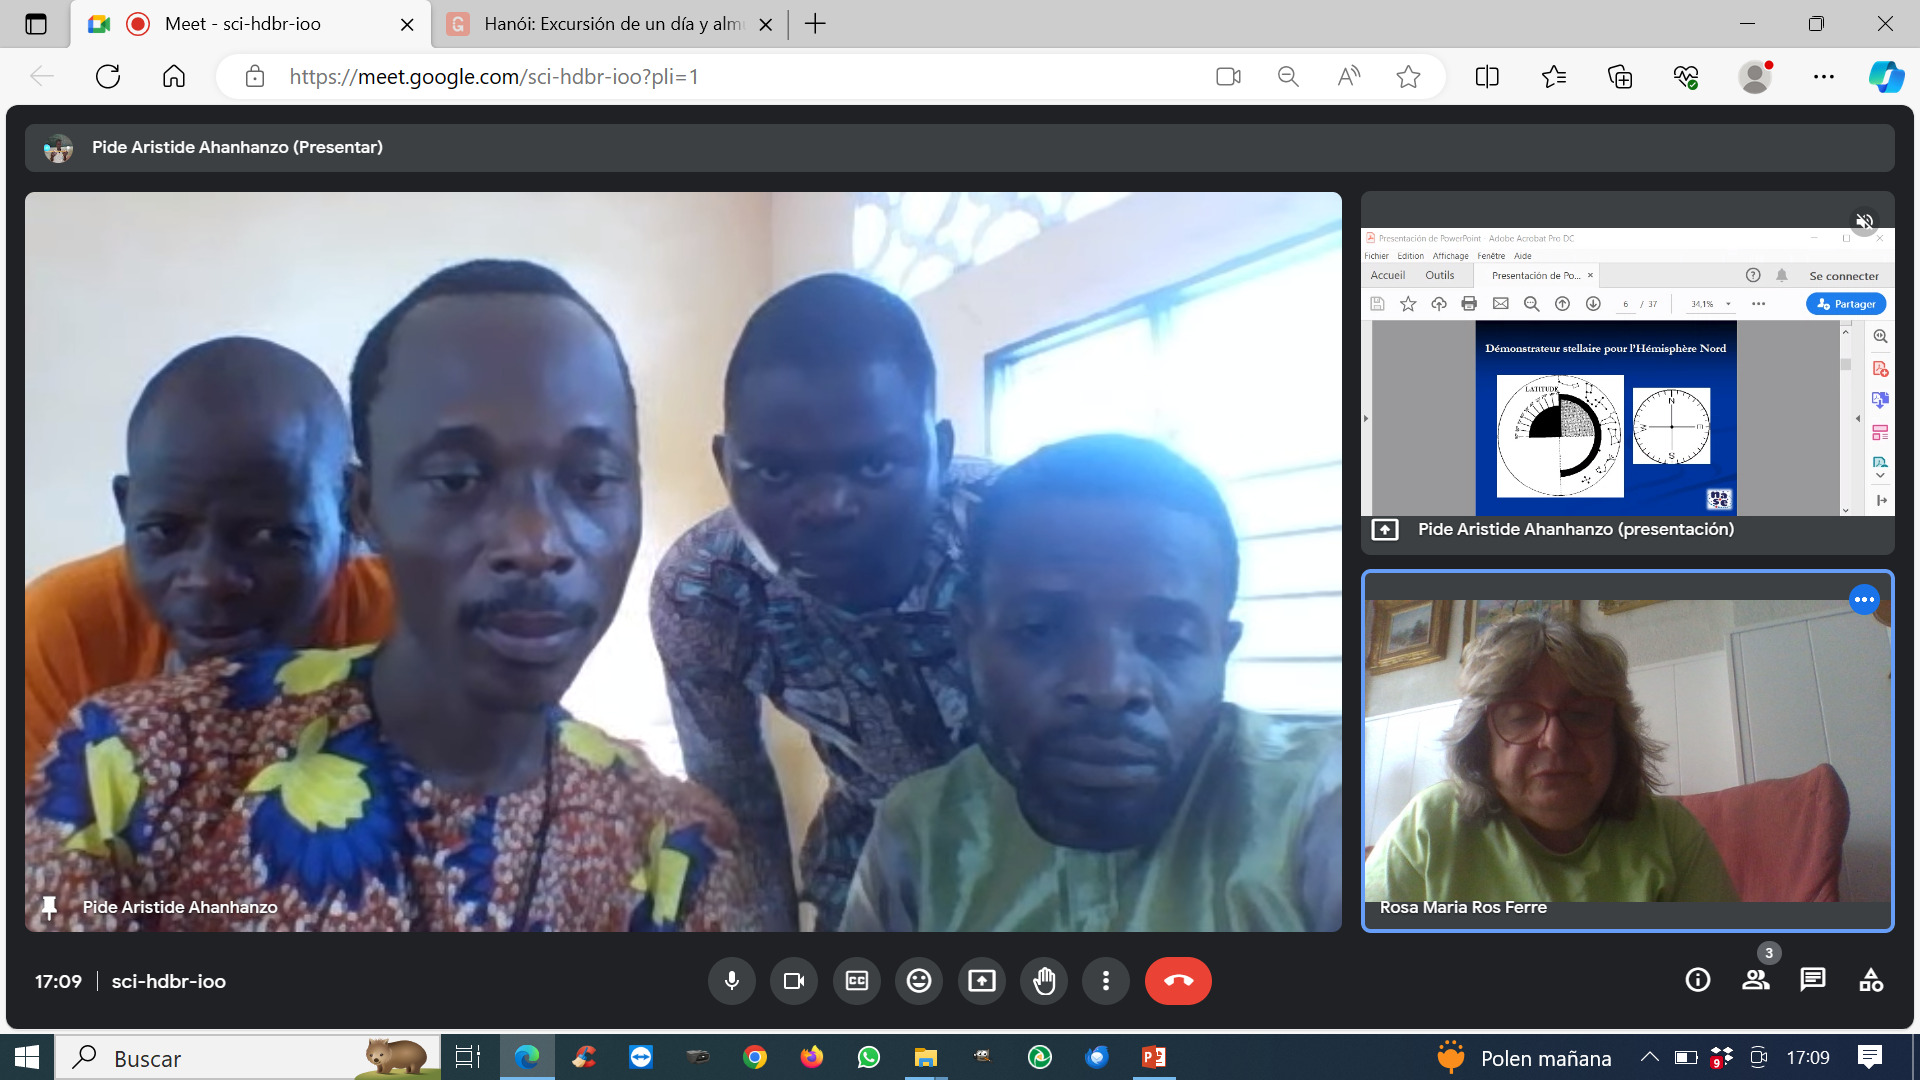Go to the browser home page
Image resolution: width=1920 pixels, height=1080 pixels.
(x=174, y=76)
